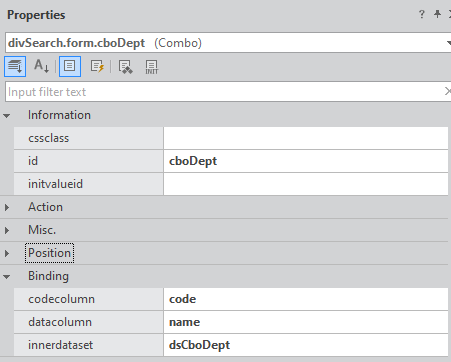Collapse the Binding section

(x=7, y=277)
